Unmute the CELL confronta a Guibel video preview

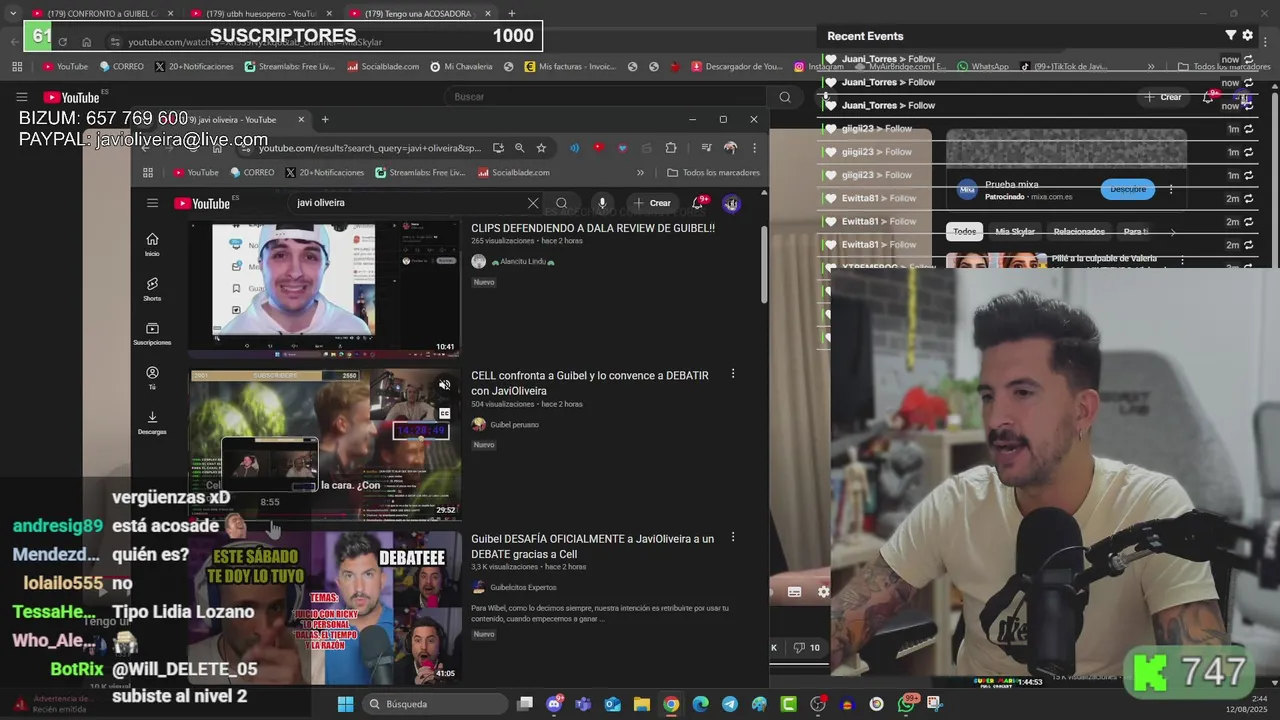coord(445,385)
